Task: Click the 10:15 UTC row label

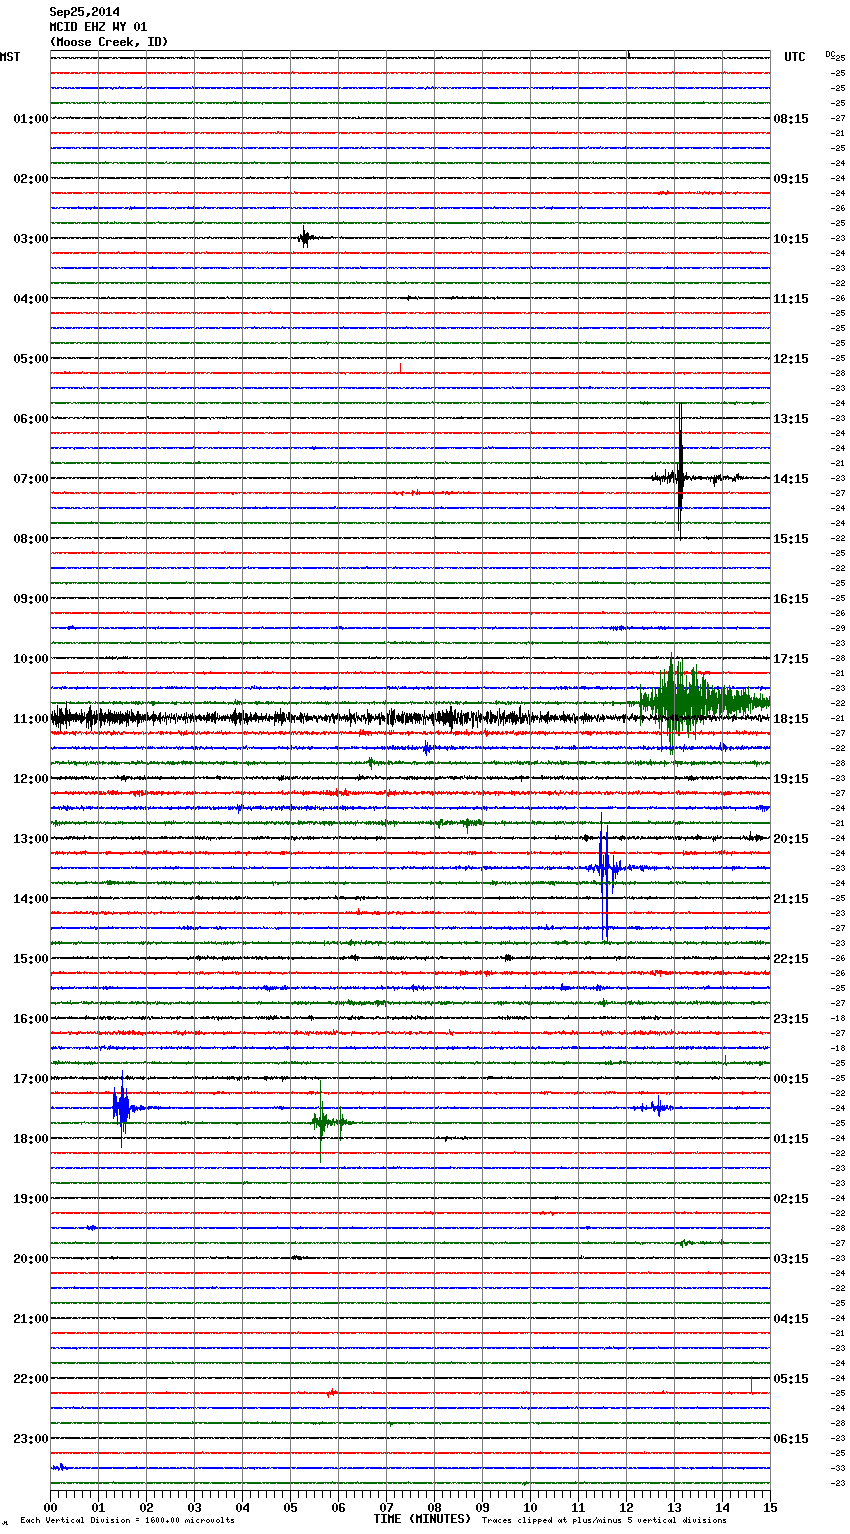Action: tap(791, 239)
